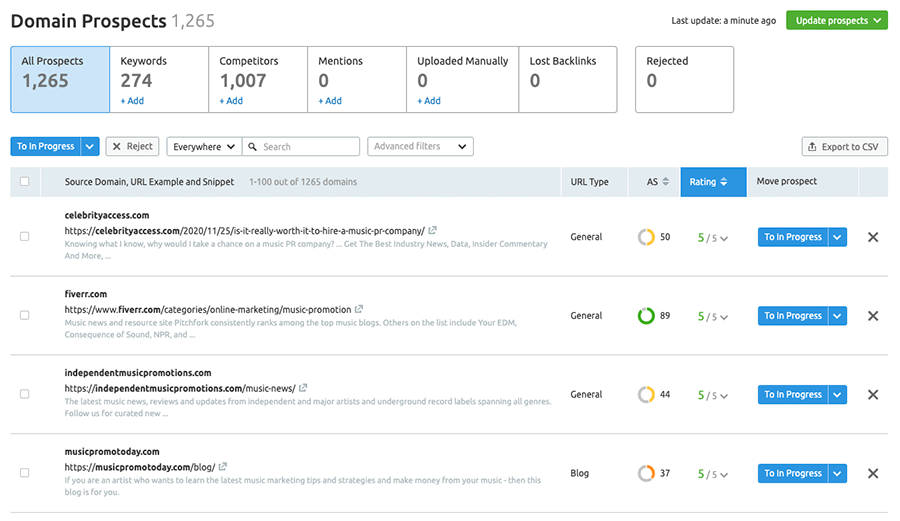Open independentmusicpromotions.com music-news URL

[x=180, y=388]
